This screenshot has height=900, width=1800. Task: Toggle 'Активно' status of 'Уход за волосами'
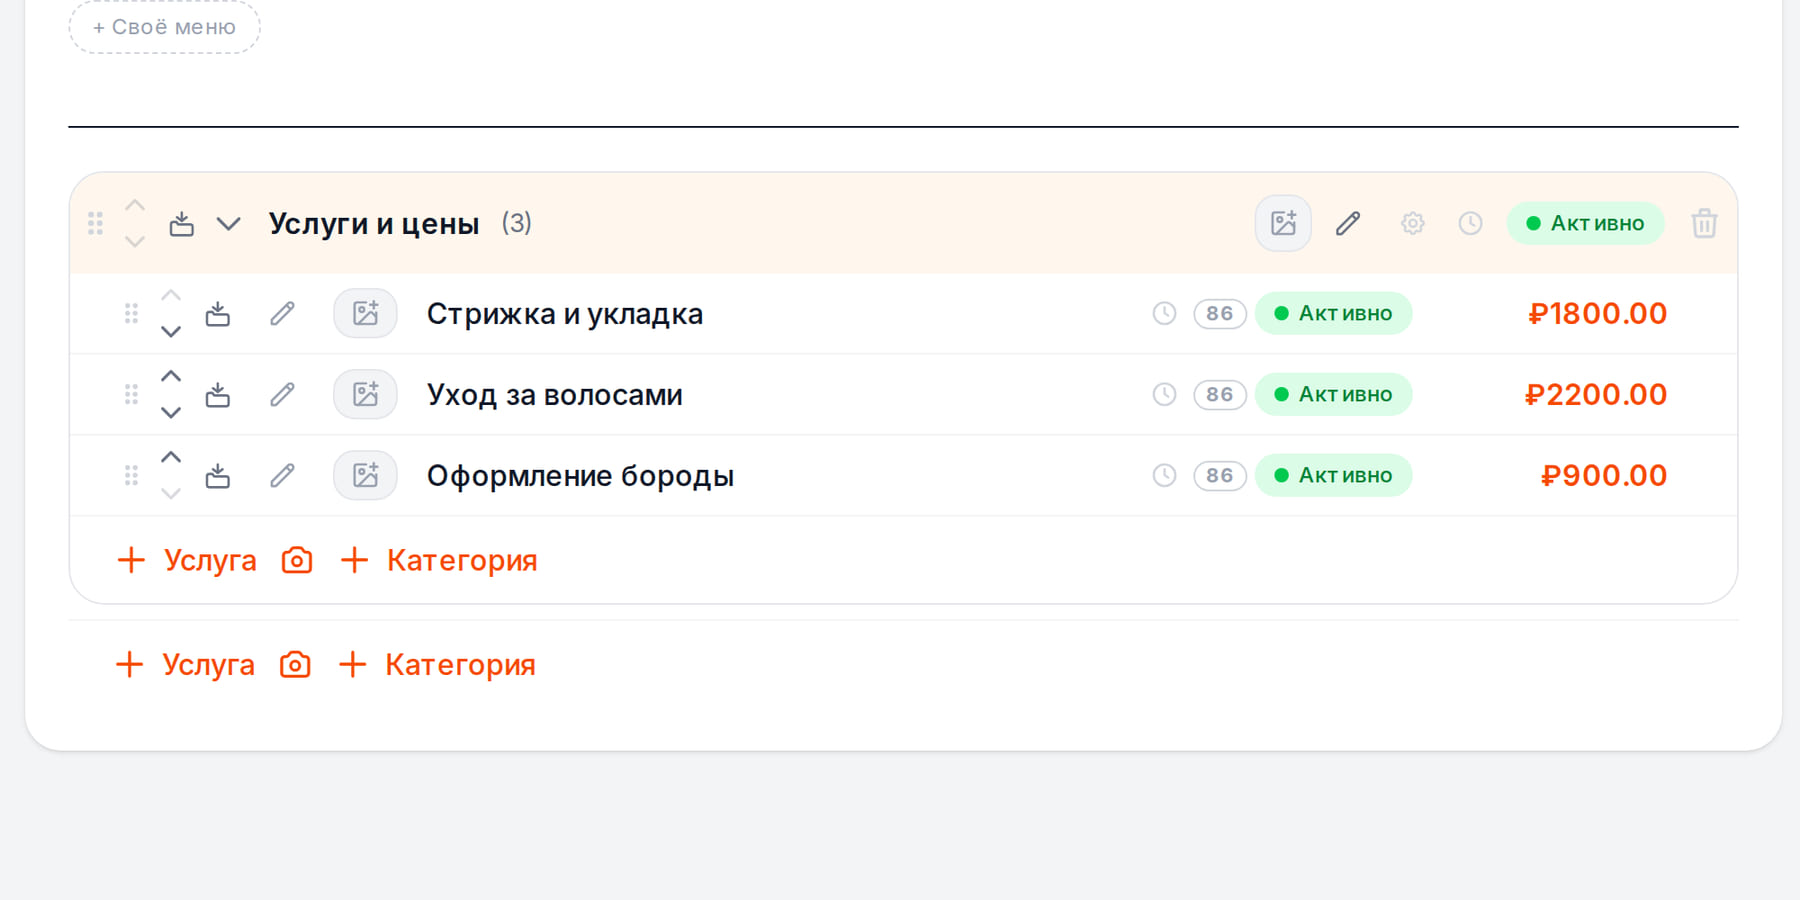point(1333,394)
